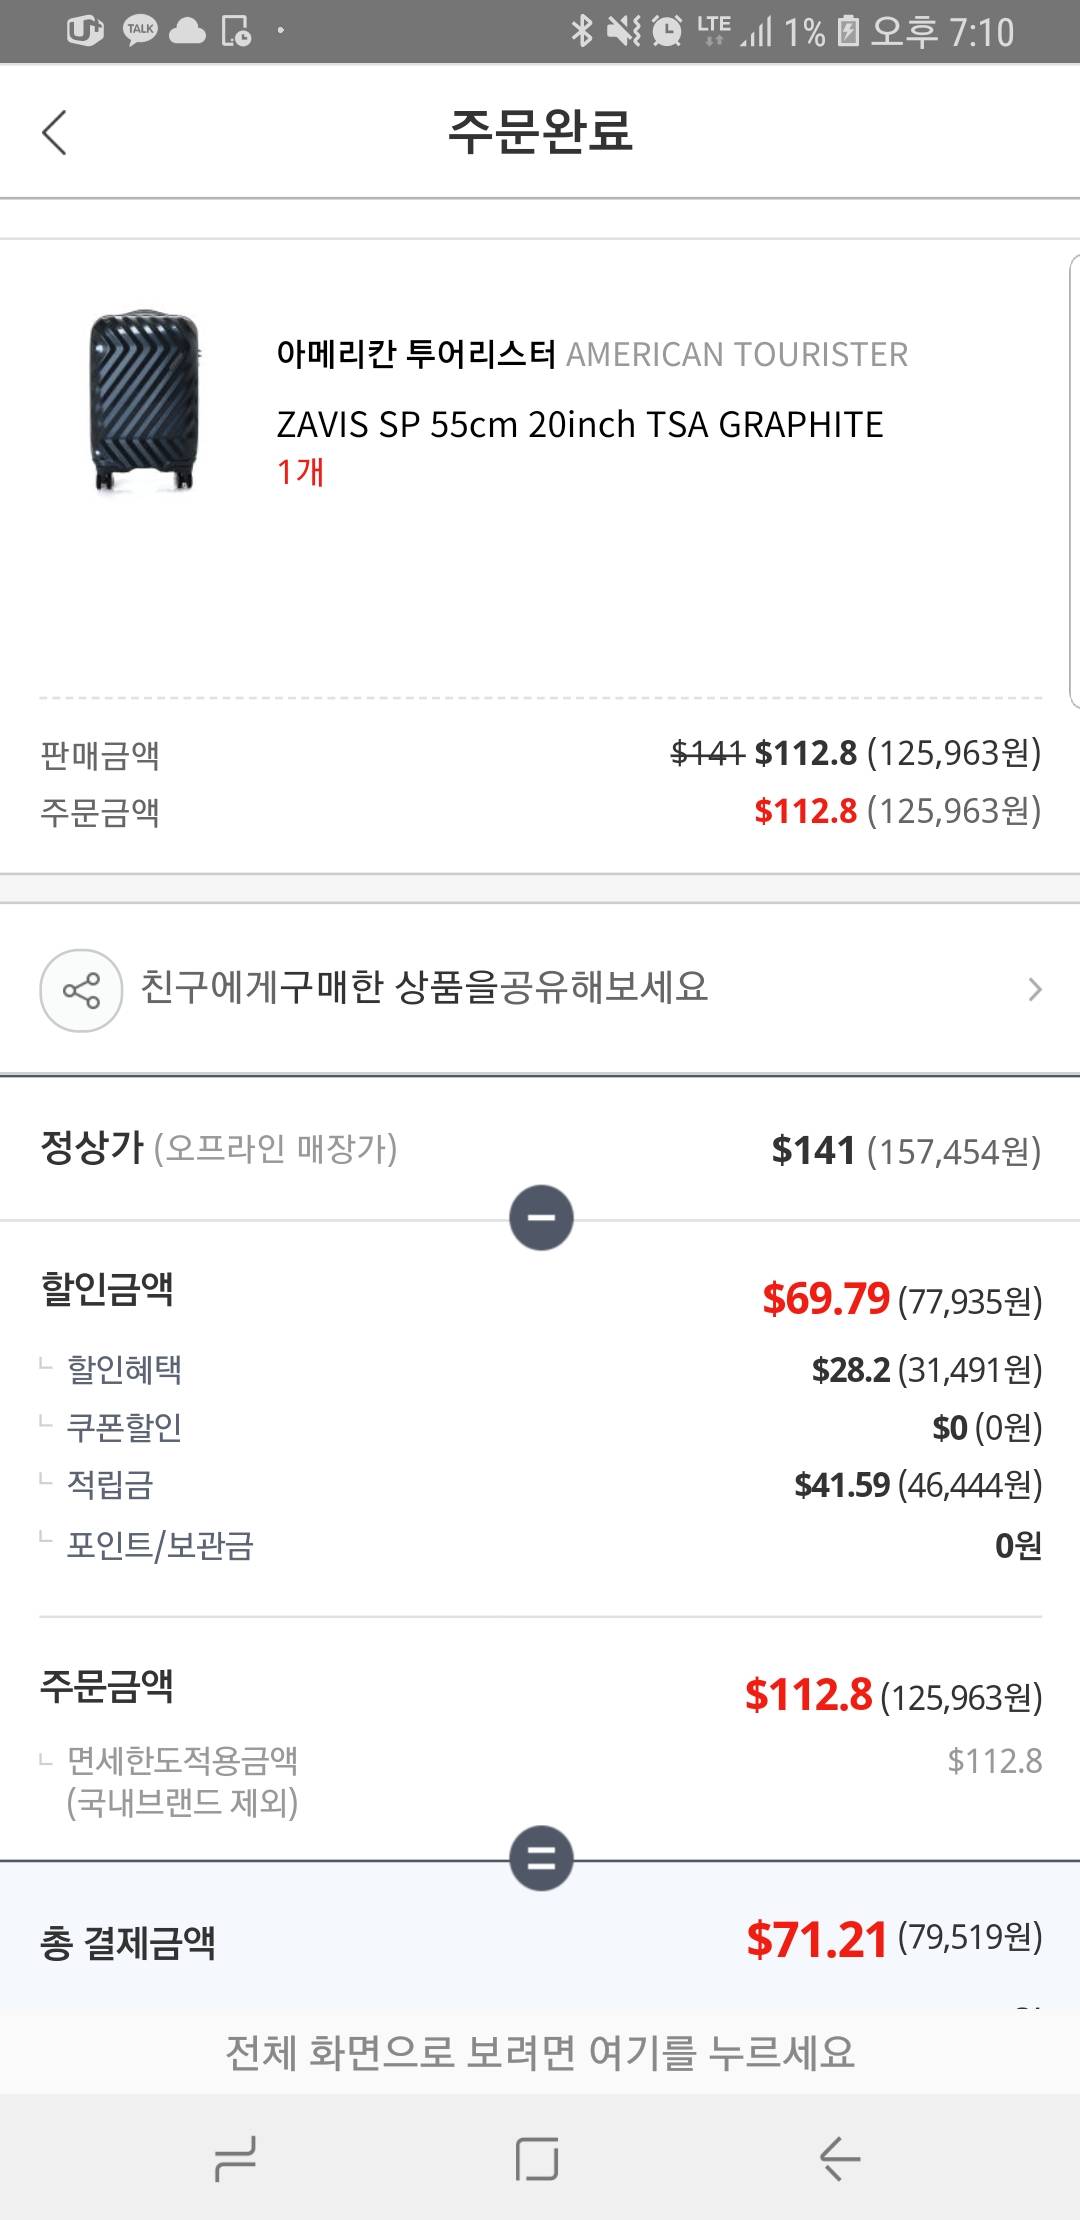Tap the ZAVIS SP 55cm product name

coord(580,425)
